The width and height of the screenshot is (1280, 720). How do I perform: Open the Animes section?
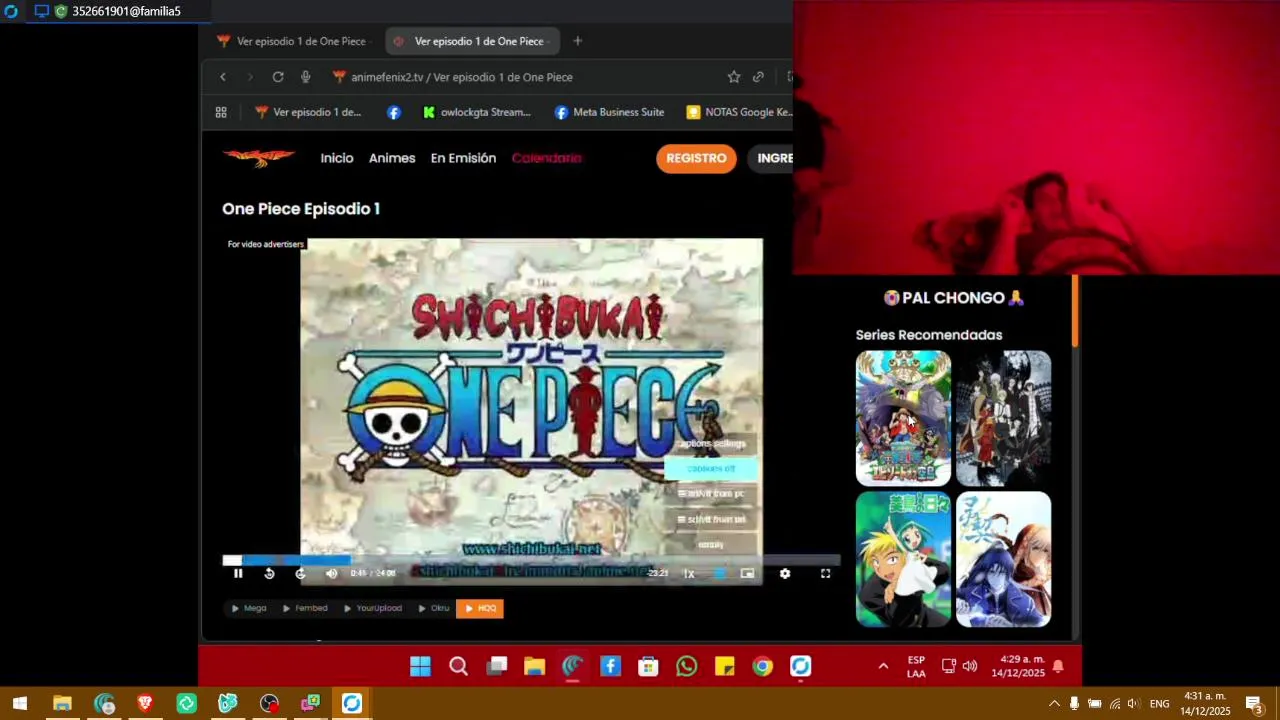[392, 158]
